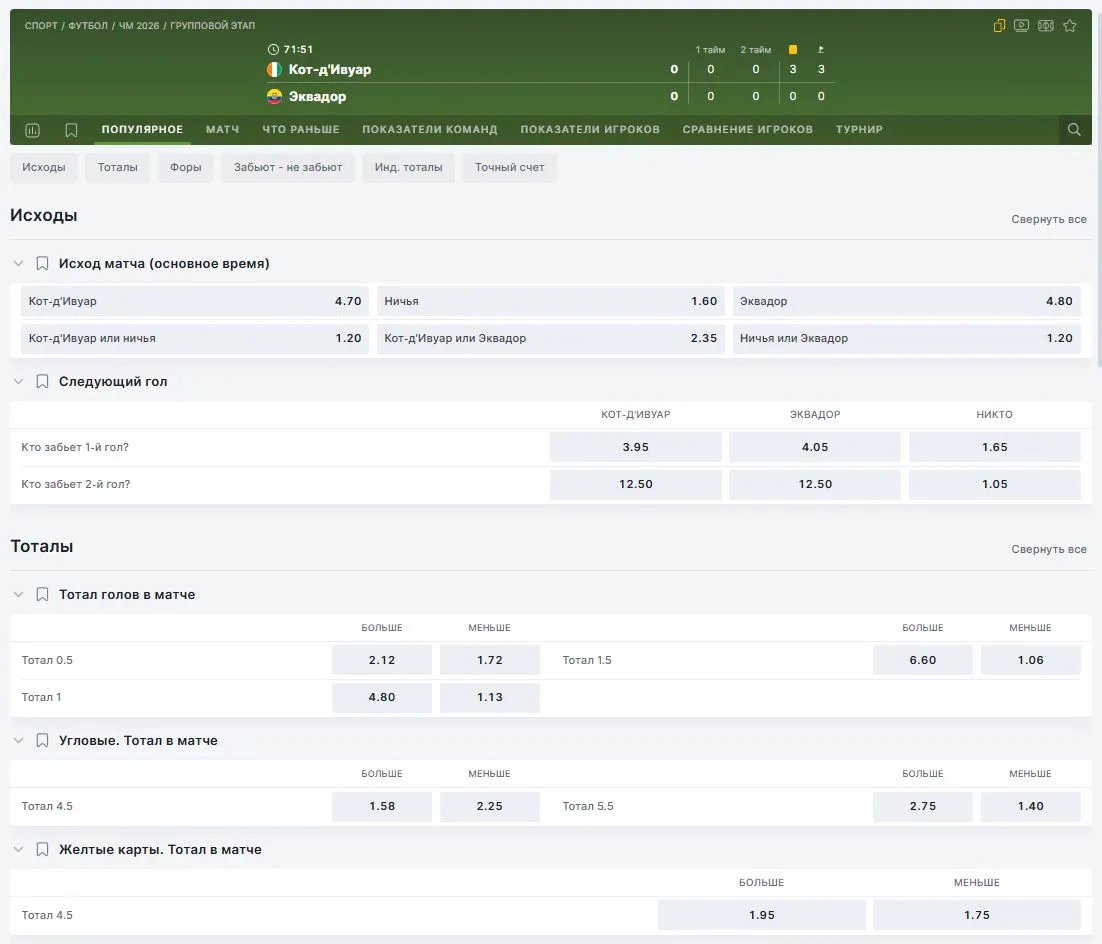
Task: Open the statistics chart icon
Action: point(32,130)
